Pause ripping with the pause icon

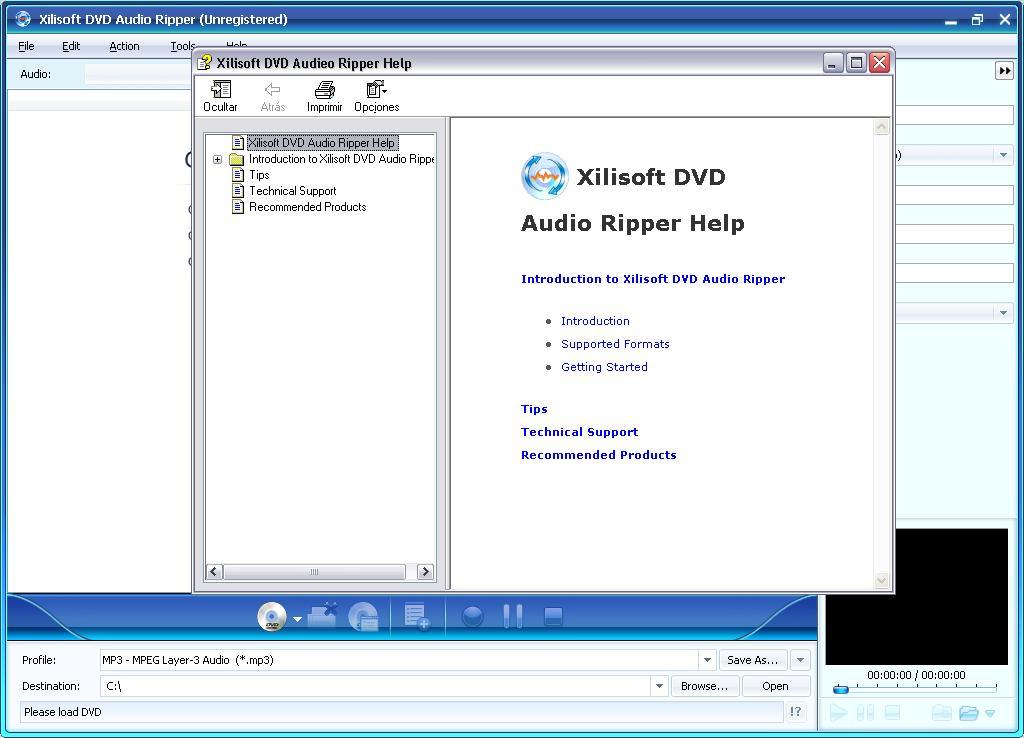click(x=513, y=617)
